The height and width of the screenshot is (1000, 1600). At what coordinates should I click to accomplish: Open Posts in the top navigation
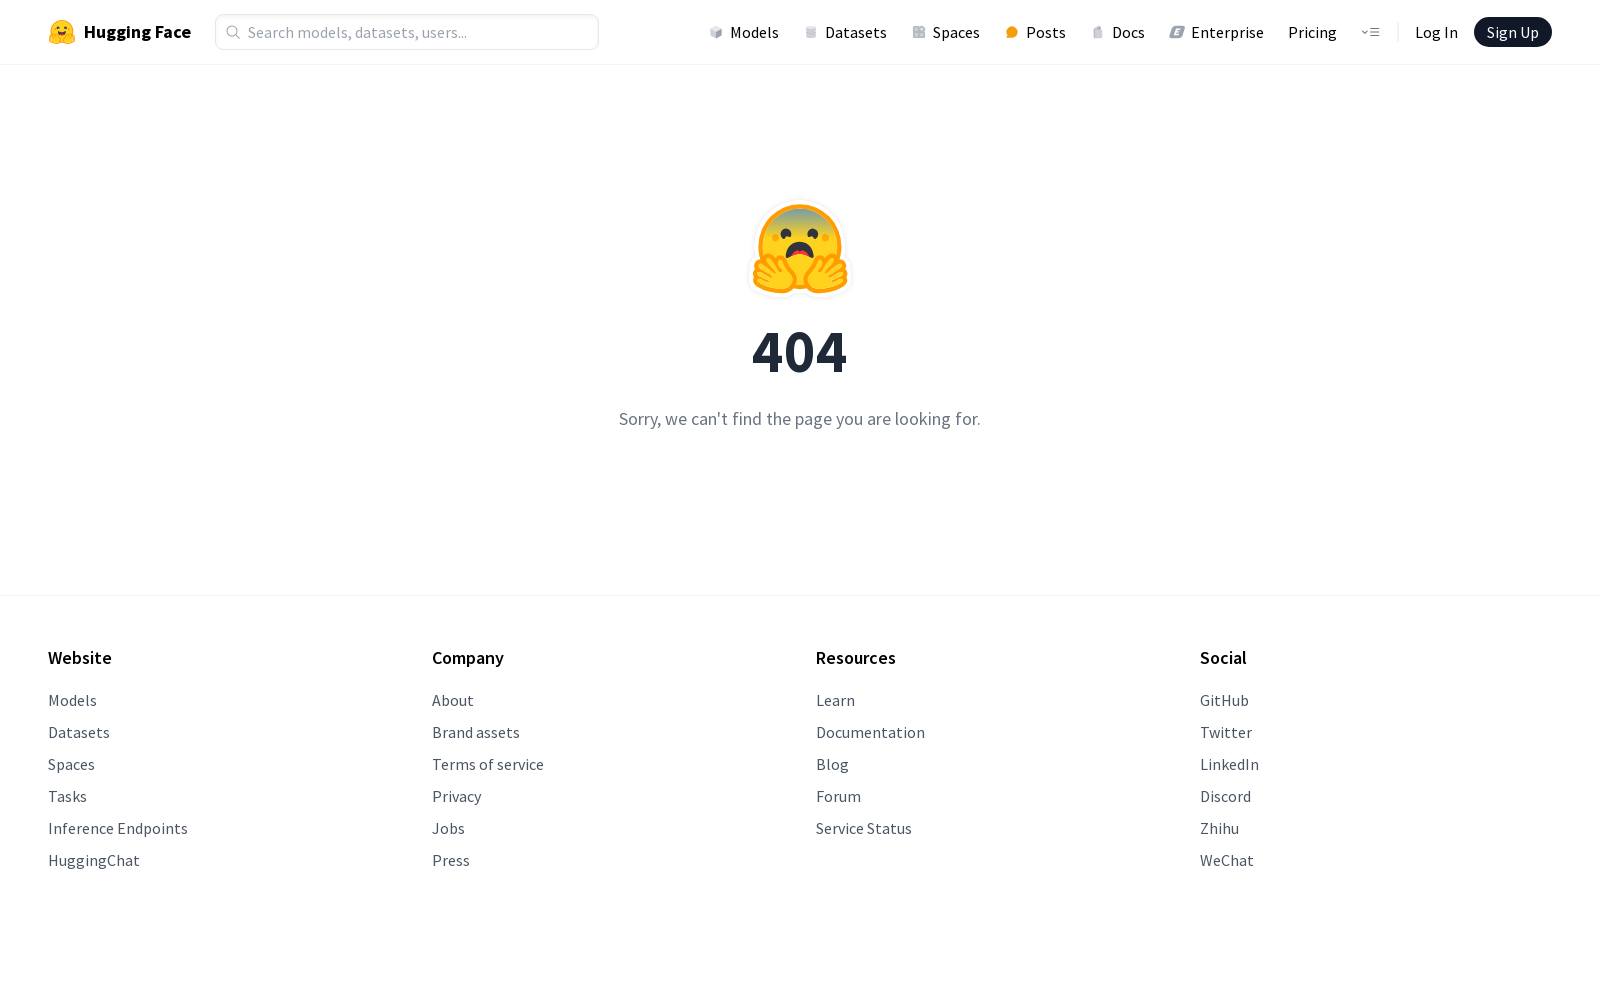click(x=1035, y=32)
